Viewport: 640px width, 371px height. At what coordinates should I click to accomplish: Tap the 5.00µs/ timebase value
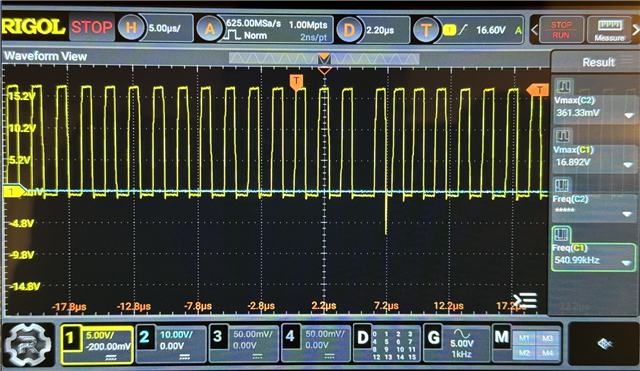[164, 28]
